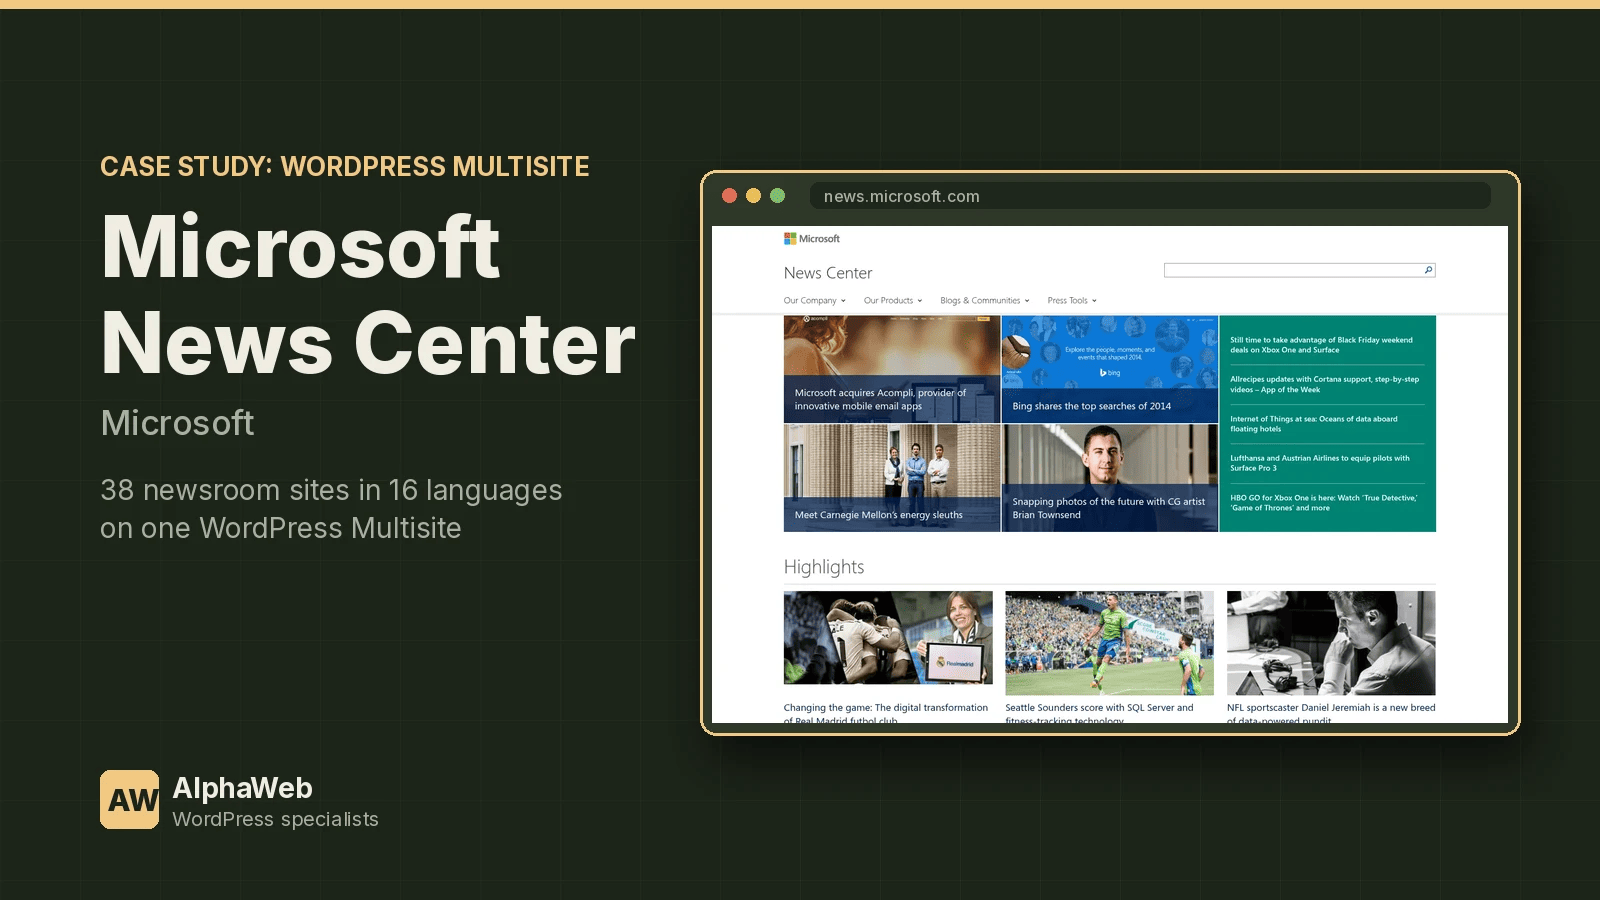Open Seattle Sounders SQL Server article link
The image size is (1600, 900).
point(1099,713)
